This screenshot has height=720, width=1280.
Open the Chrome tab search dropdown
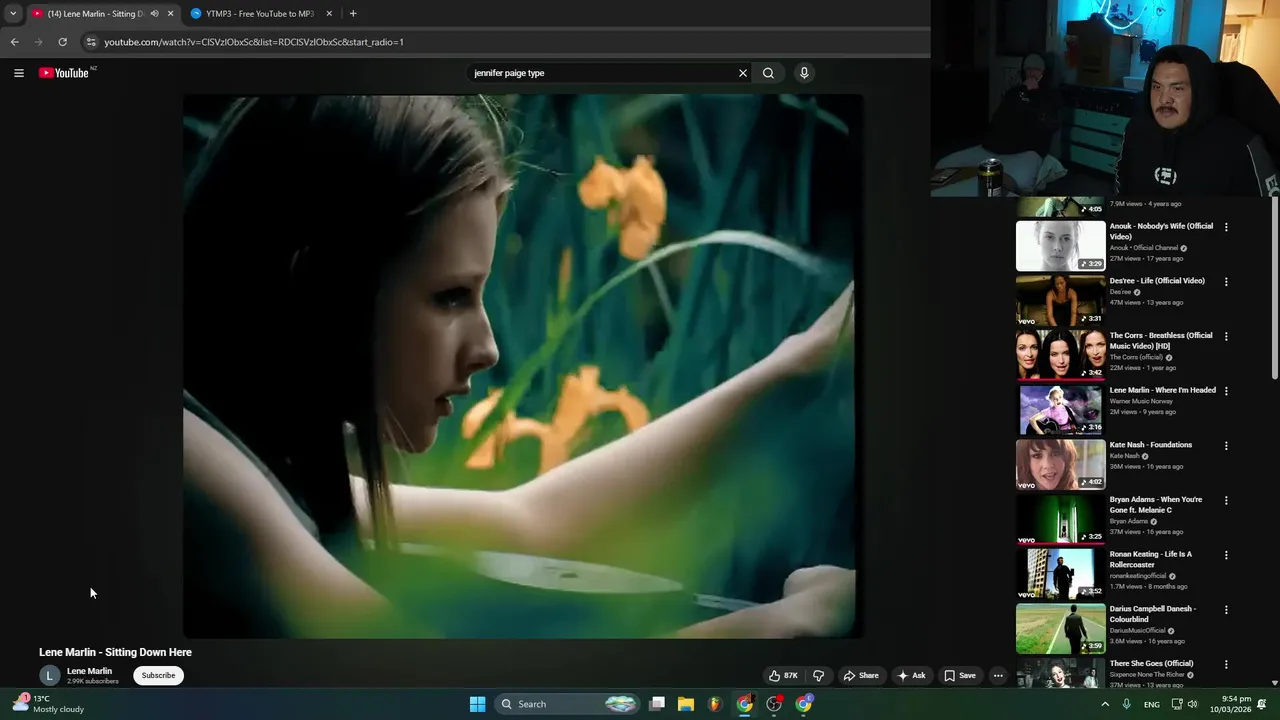coord(12,14)
